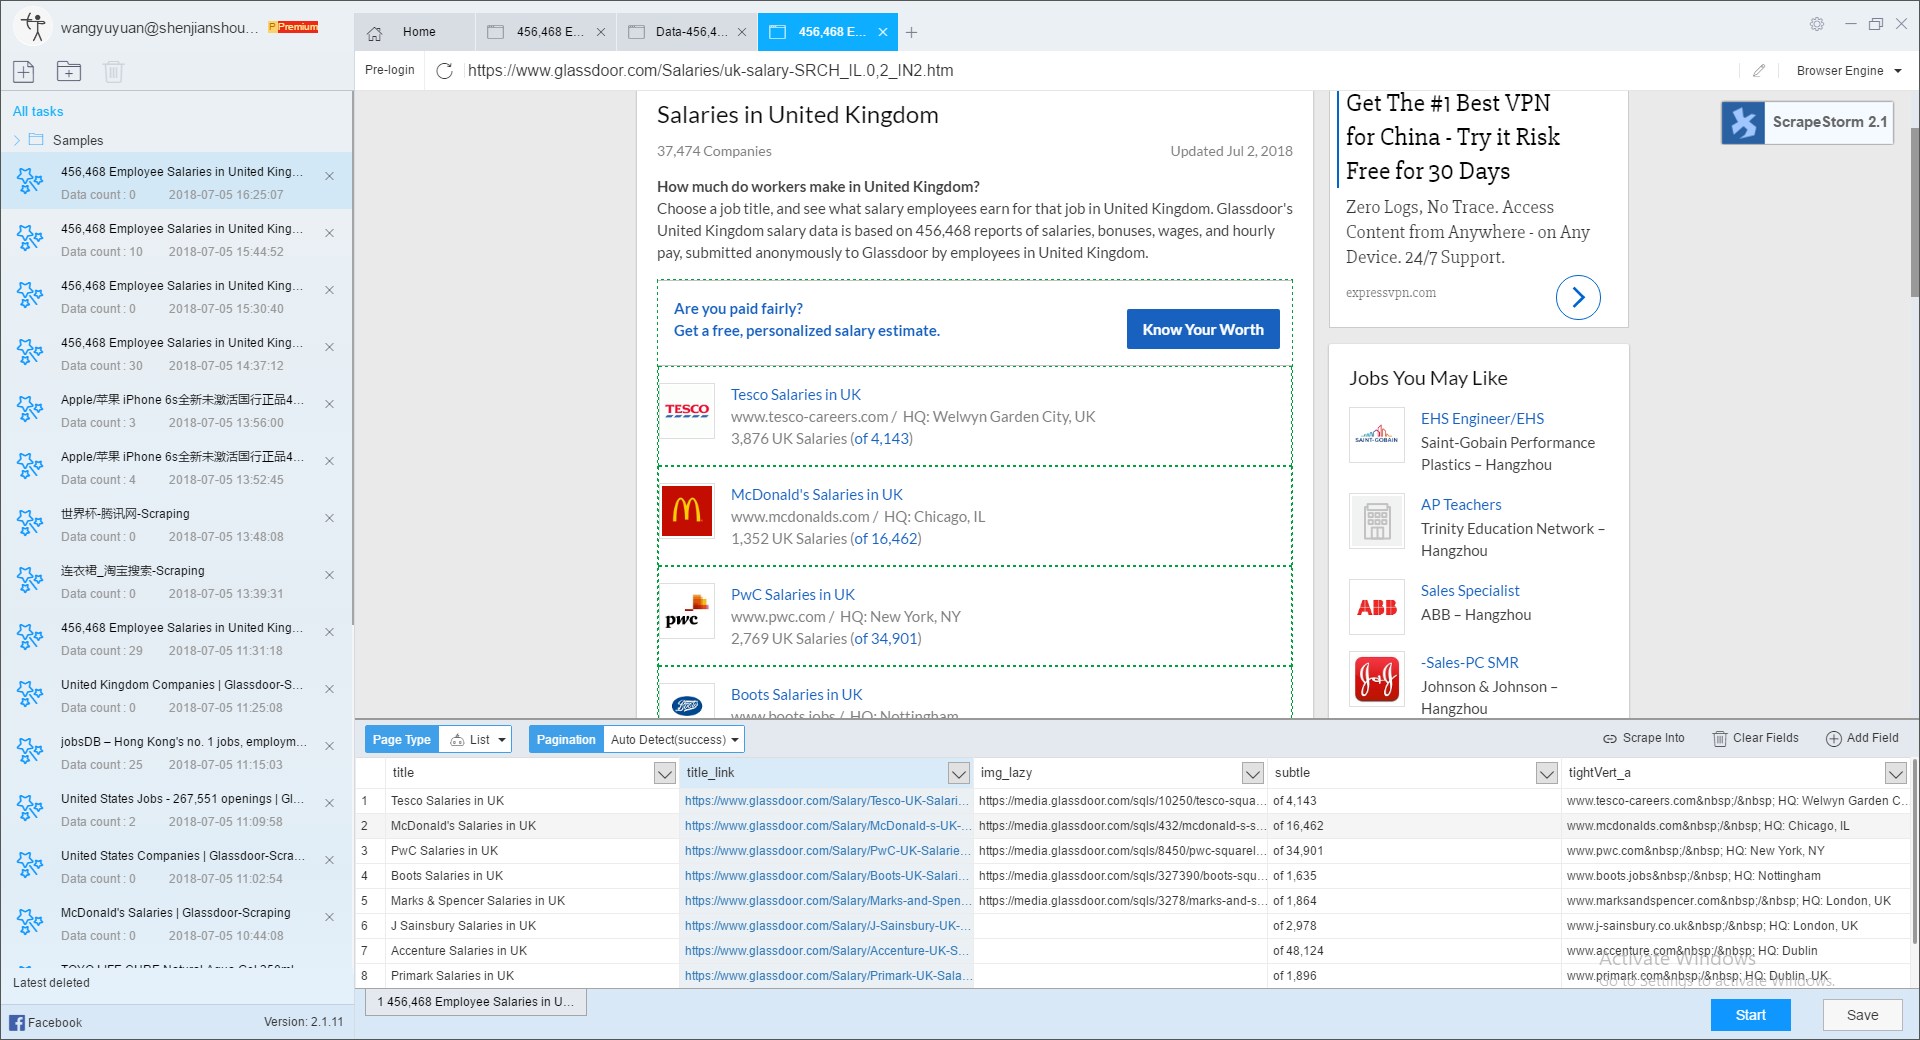
Task: Click the new folder icon
Action: [69, 71]
